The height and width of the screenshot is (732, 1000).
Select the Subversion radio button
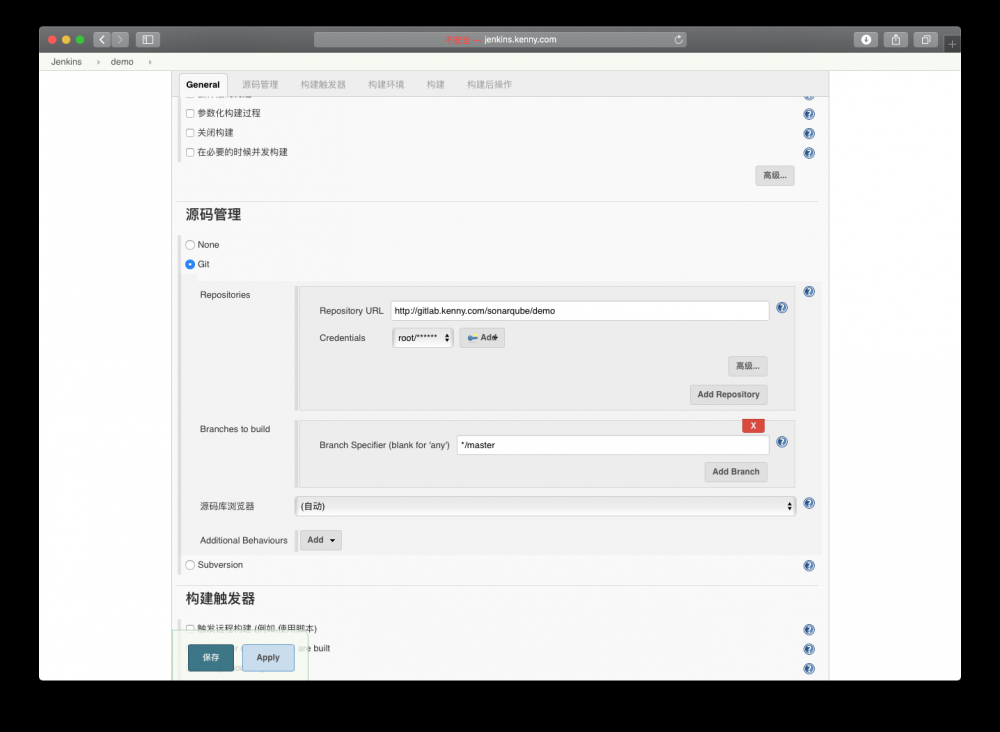[189, 565]
